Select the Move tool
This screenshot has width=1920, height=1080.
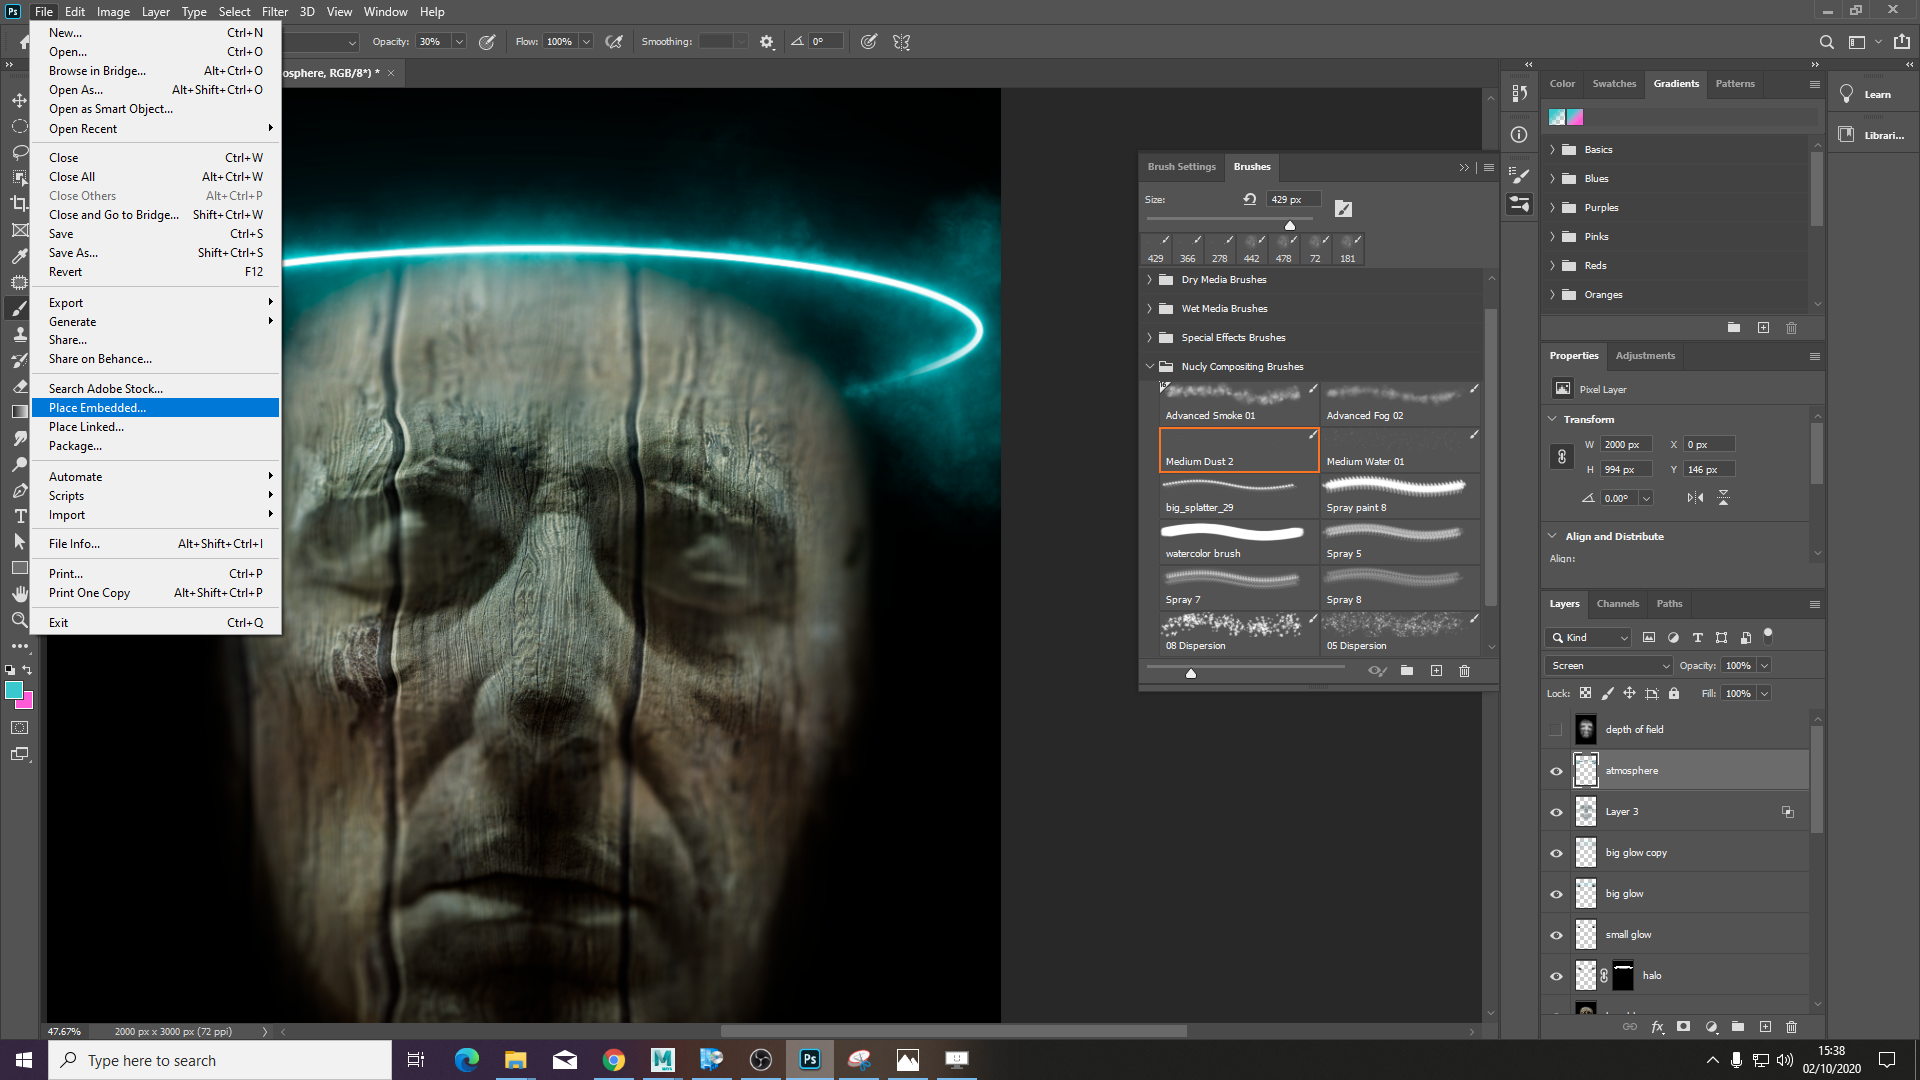coord(19,100)
